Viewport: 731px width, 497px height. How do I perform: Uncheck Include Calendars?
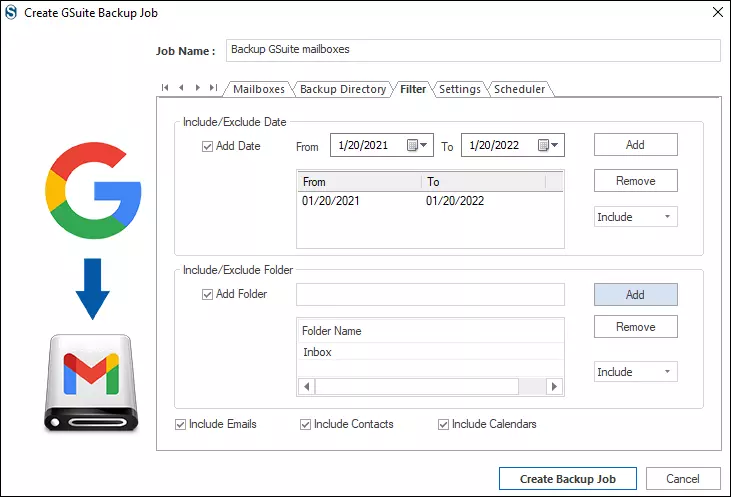(443, 424)
